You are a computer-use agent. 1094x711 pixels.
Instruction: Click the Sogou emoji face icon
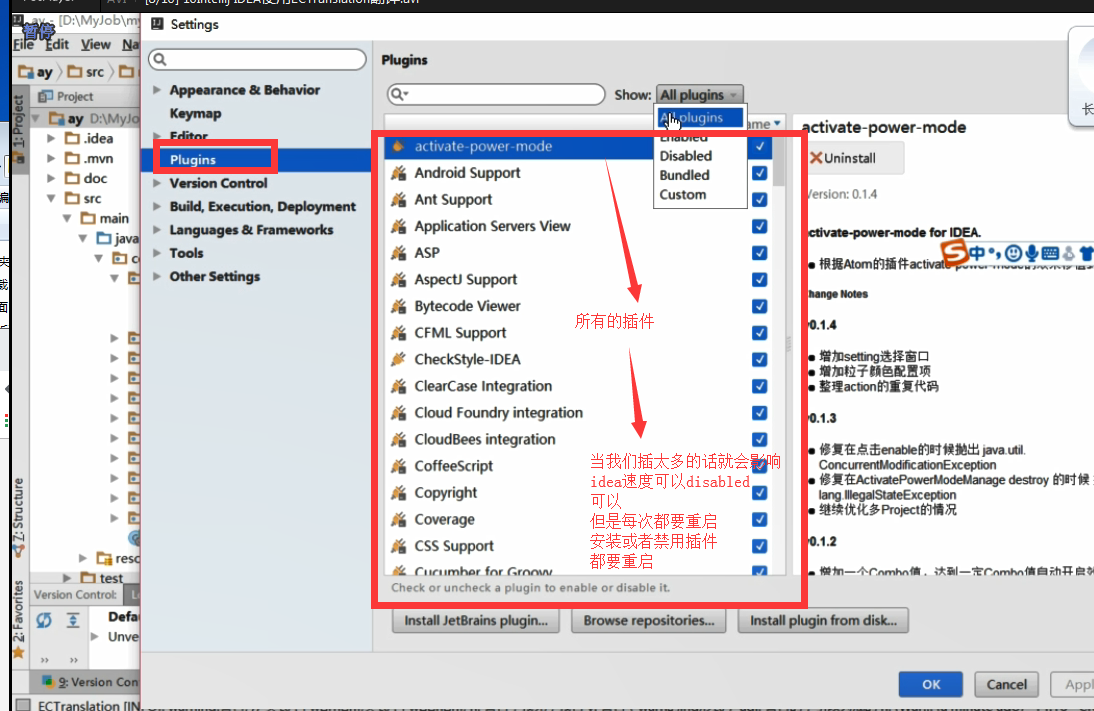pyautogui.click(x=1014, y=253)
